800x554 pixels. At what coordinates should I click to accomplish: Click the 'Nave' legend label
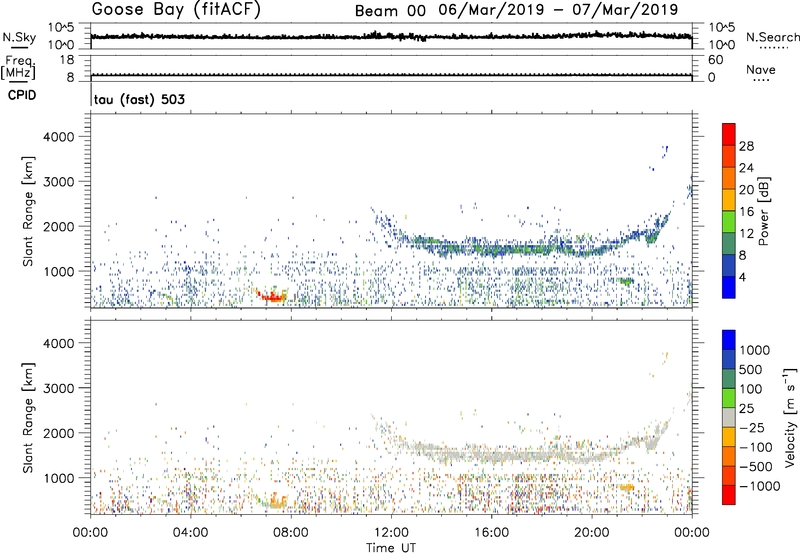(x=761, y=69)
